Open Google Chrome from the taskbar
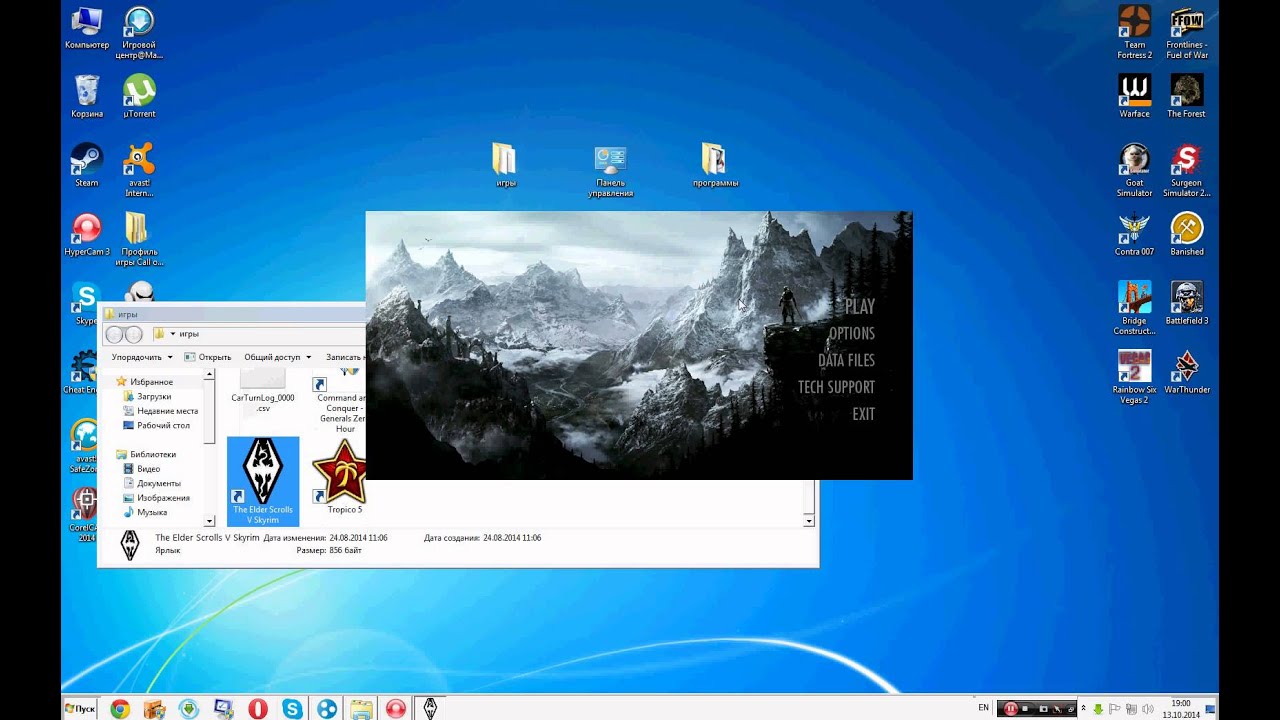Screen dimensions: 1280x720 [120, 709]
